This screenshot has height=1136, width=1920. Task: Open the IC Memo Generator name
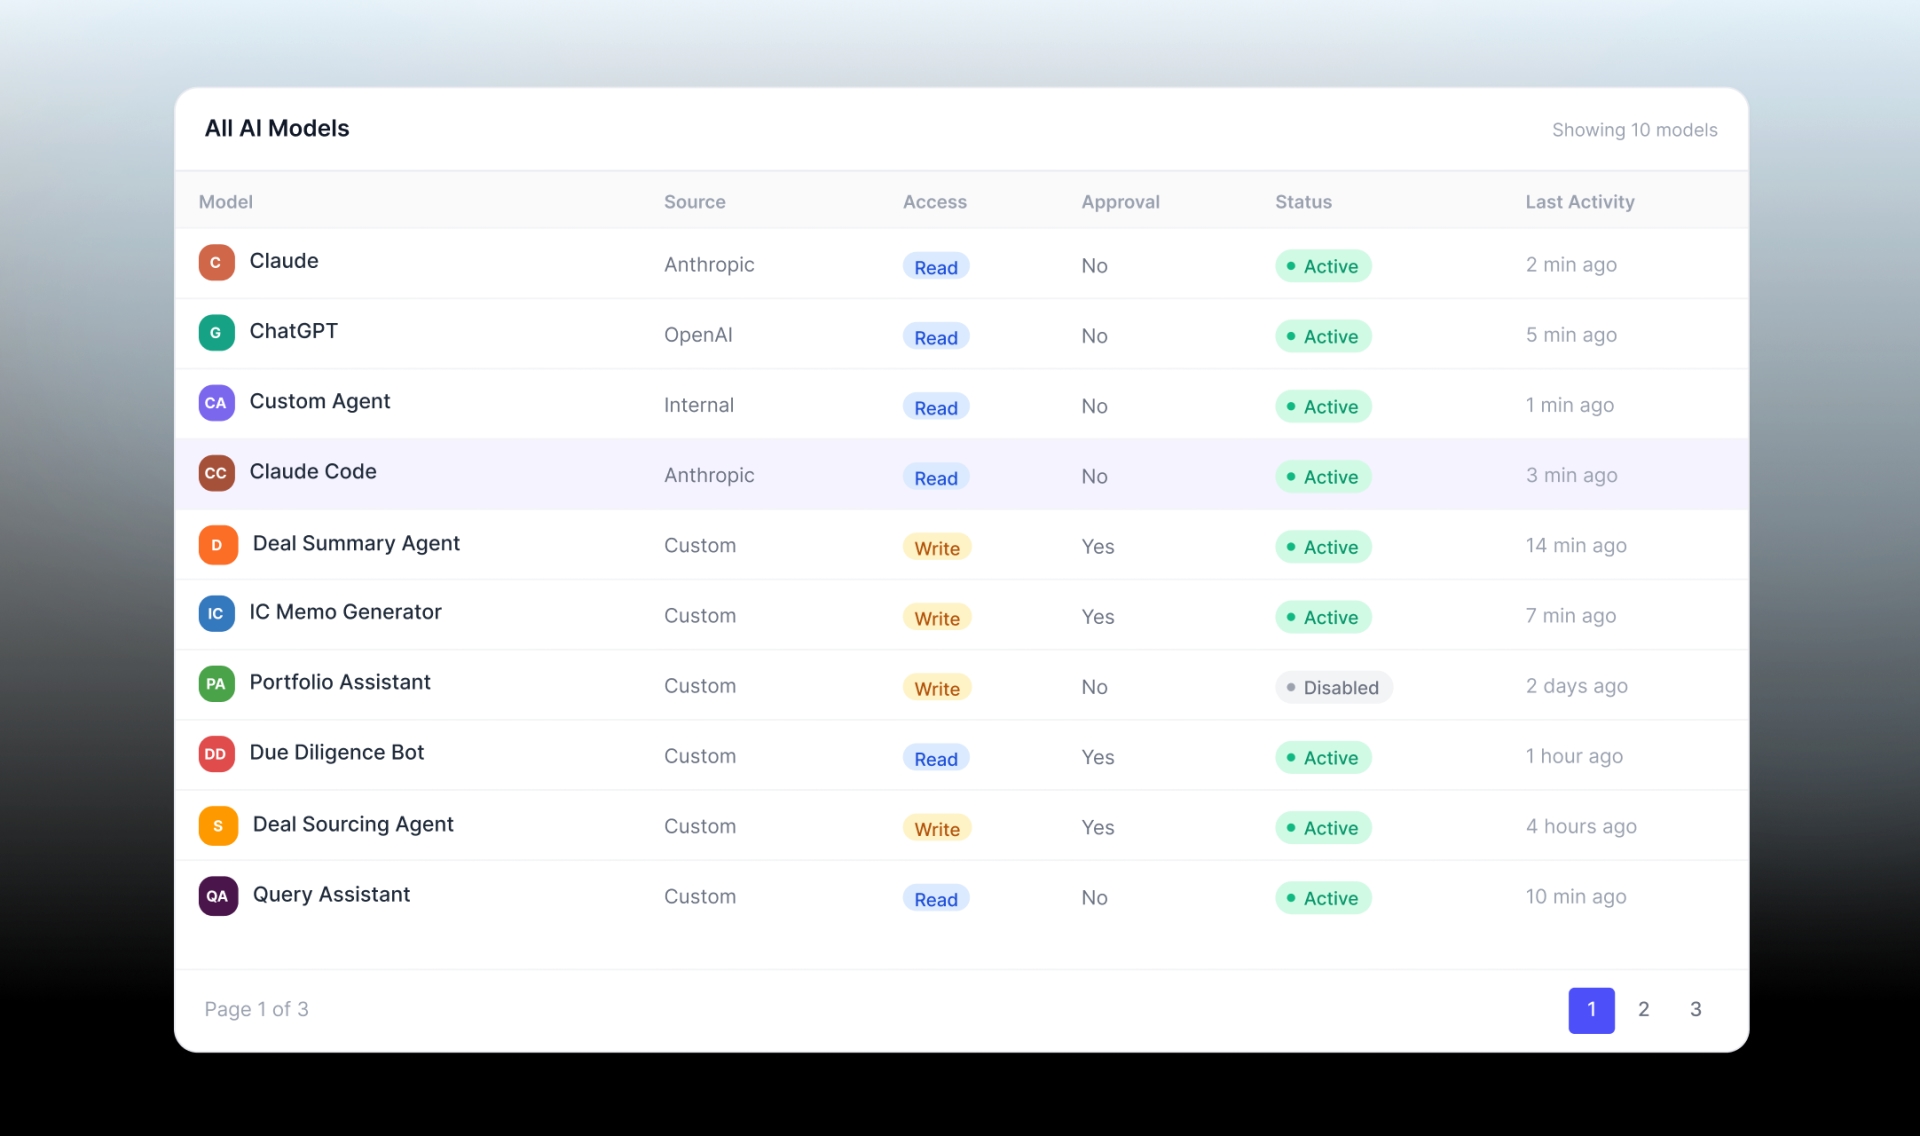click(345, 611)
